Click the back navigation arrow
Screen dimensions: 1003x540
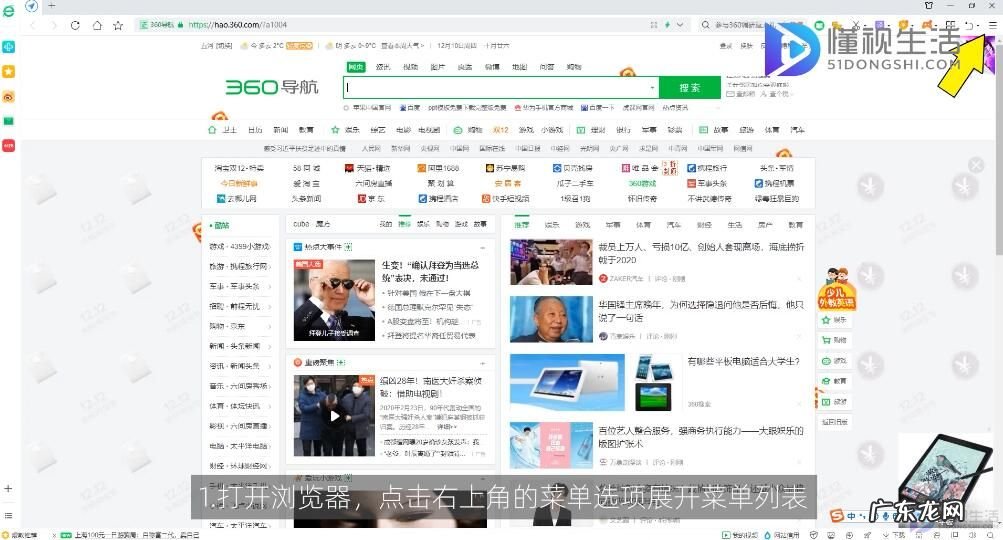33,25
